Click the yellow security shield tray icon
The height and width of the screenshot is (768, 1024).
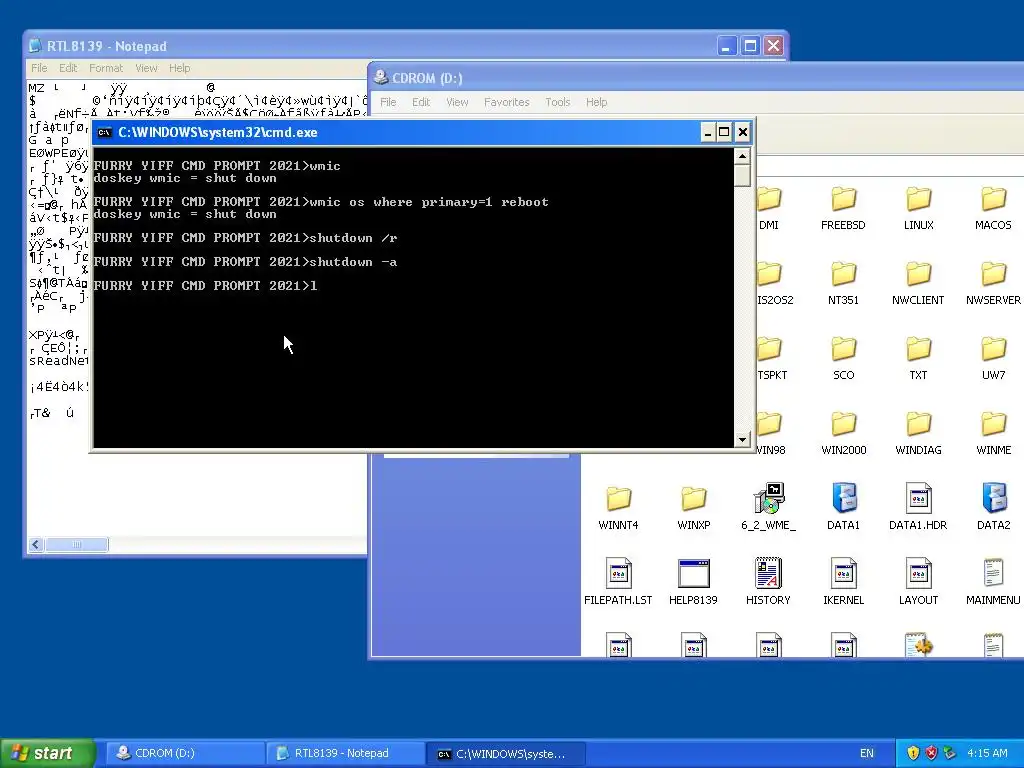[x=913, y=753]
